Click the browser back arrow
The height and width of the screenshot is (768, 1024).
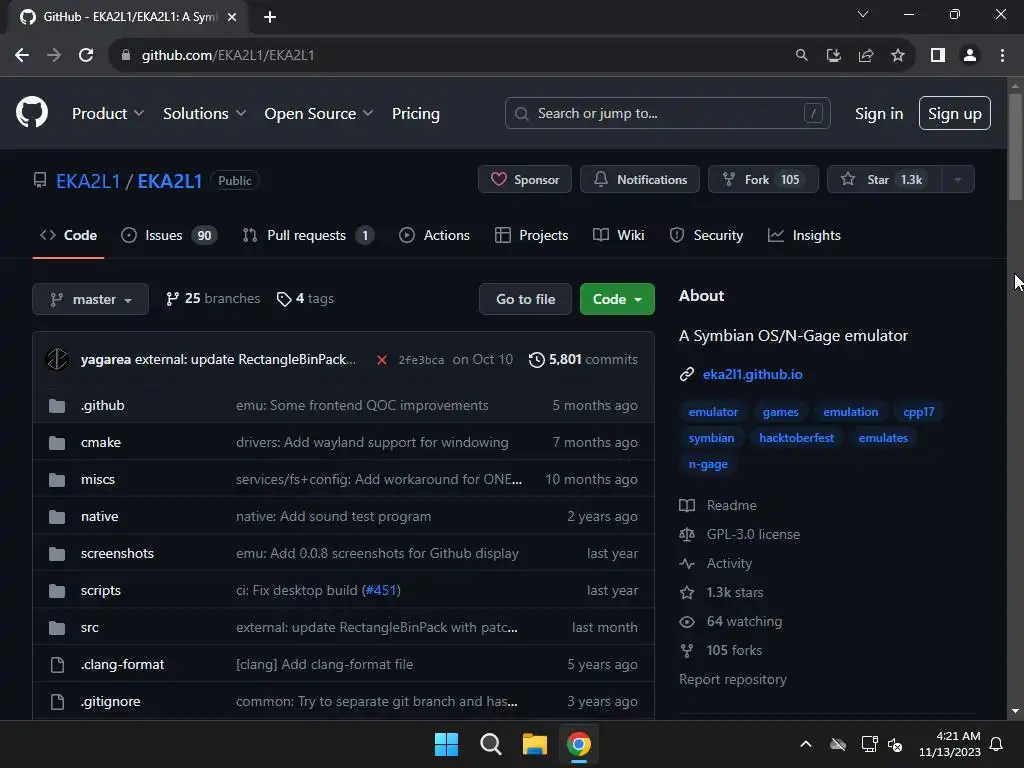pos(22,56)
